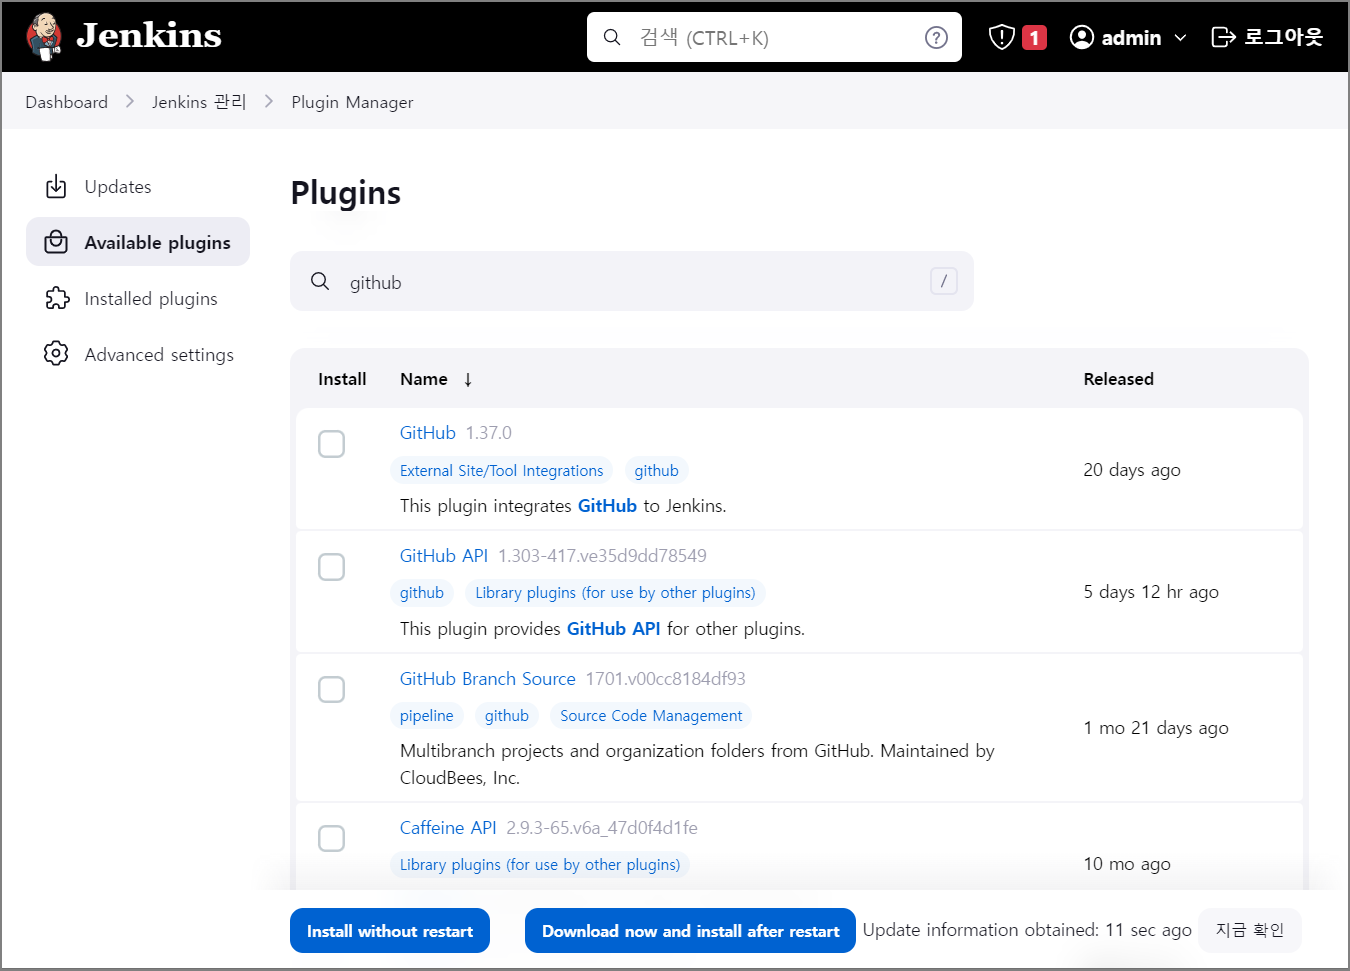Click github tag under GitHub API
Screen dimensions: 1350x971
422,592
